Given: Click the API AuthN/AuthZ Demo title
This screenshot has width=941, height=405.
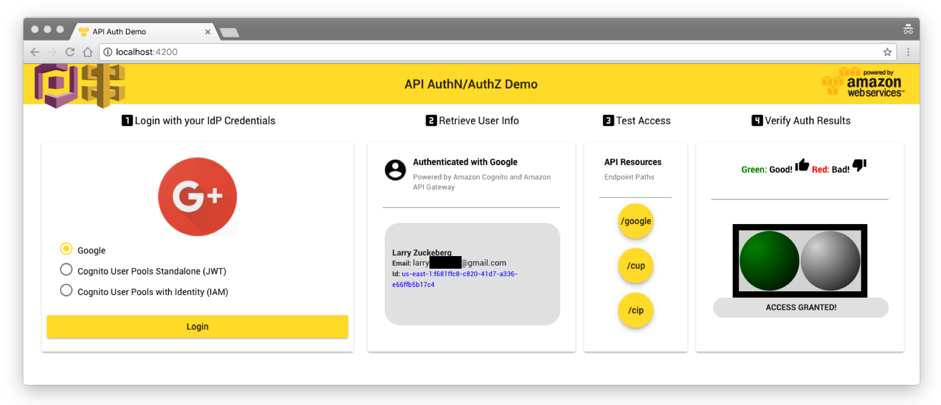Looking at the screenshot, I should pos(471,84).
